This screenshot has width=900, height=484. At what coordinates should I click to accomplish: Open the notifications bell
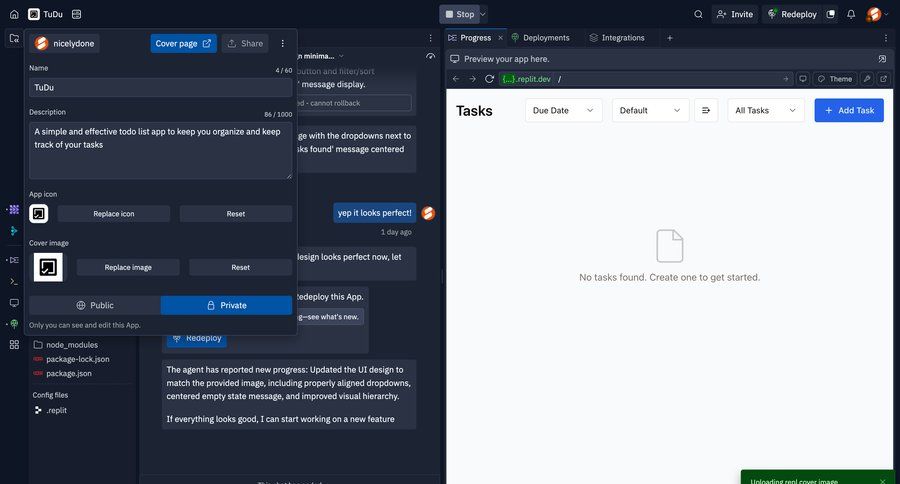click(x=851, y=14)
